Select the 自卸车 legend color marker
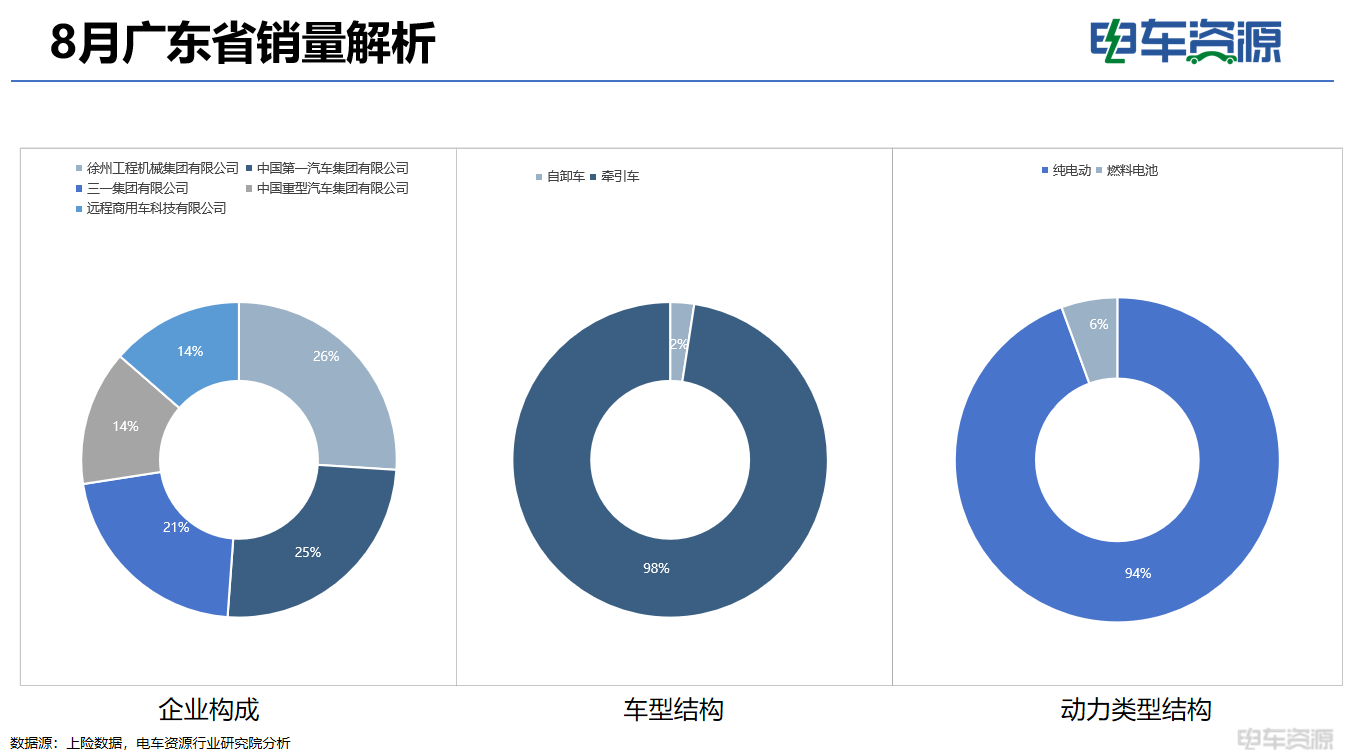This screenshot has height=754, width=1345. pos(540,177)
